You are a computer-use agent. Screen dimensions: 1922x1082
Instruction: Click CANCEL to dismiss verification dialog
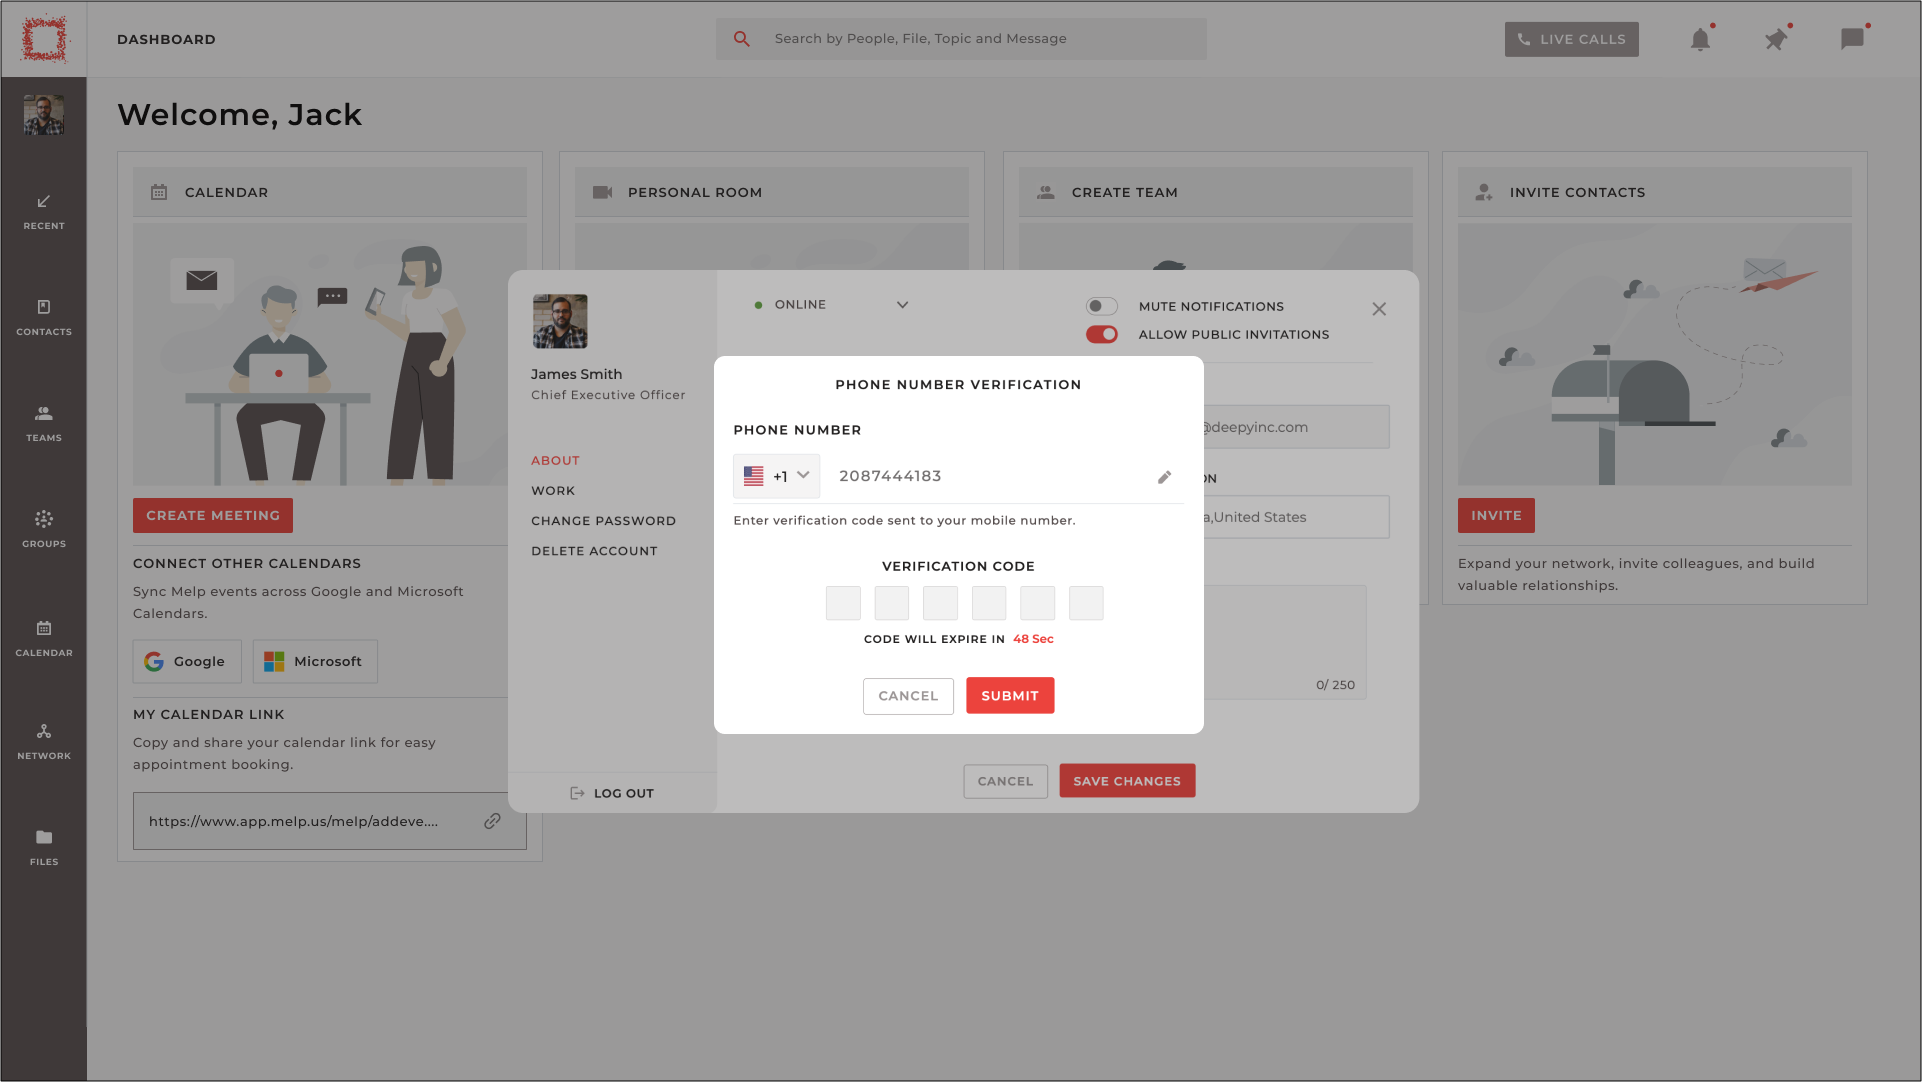(x=908, y=695)
